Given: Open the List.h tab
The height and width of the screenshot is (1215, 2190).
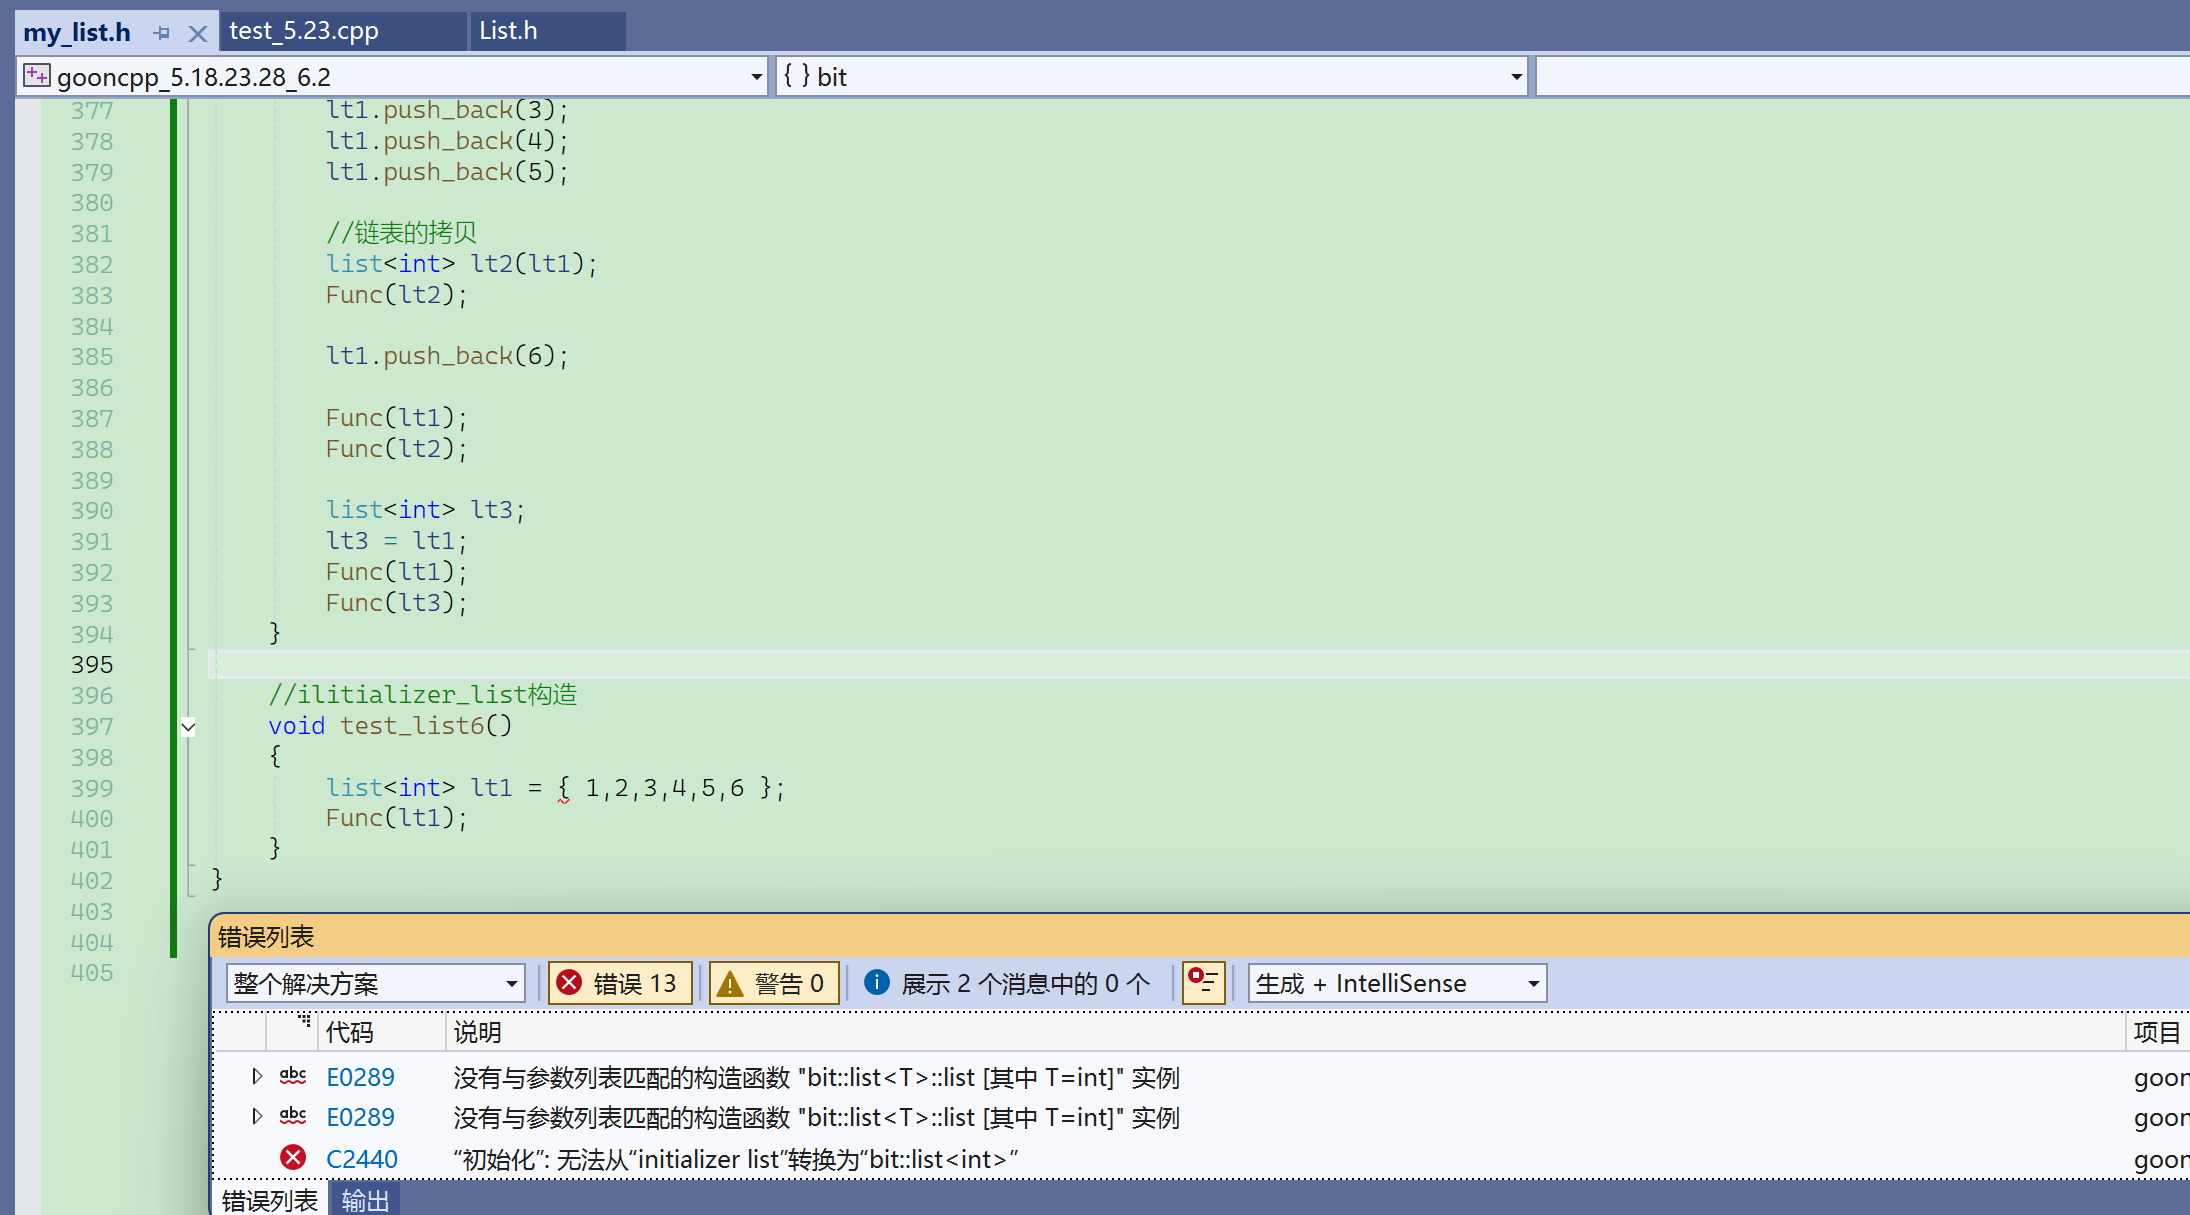Looking at the screenshot, I should (508, 31).
